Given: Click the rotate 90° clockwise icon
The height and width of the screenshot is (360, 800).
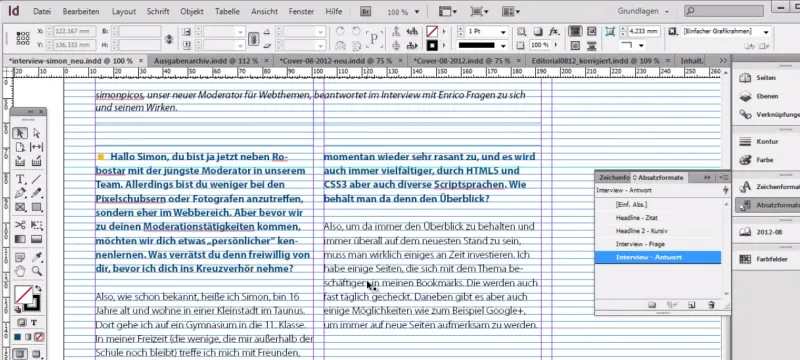Looking at the screenshot, I should tap(340, 32).
